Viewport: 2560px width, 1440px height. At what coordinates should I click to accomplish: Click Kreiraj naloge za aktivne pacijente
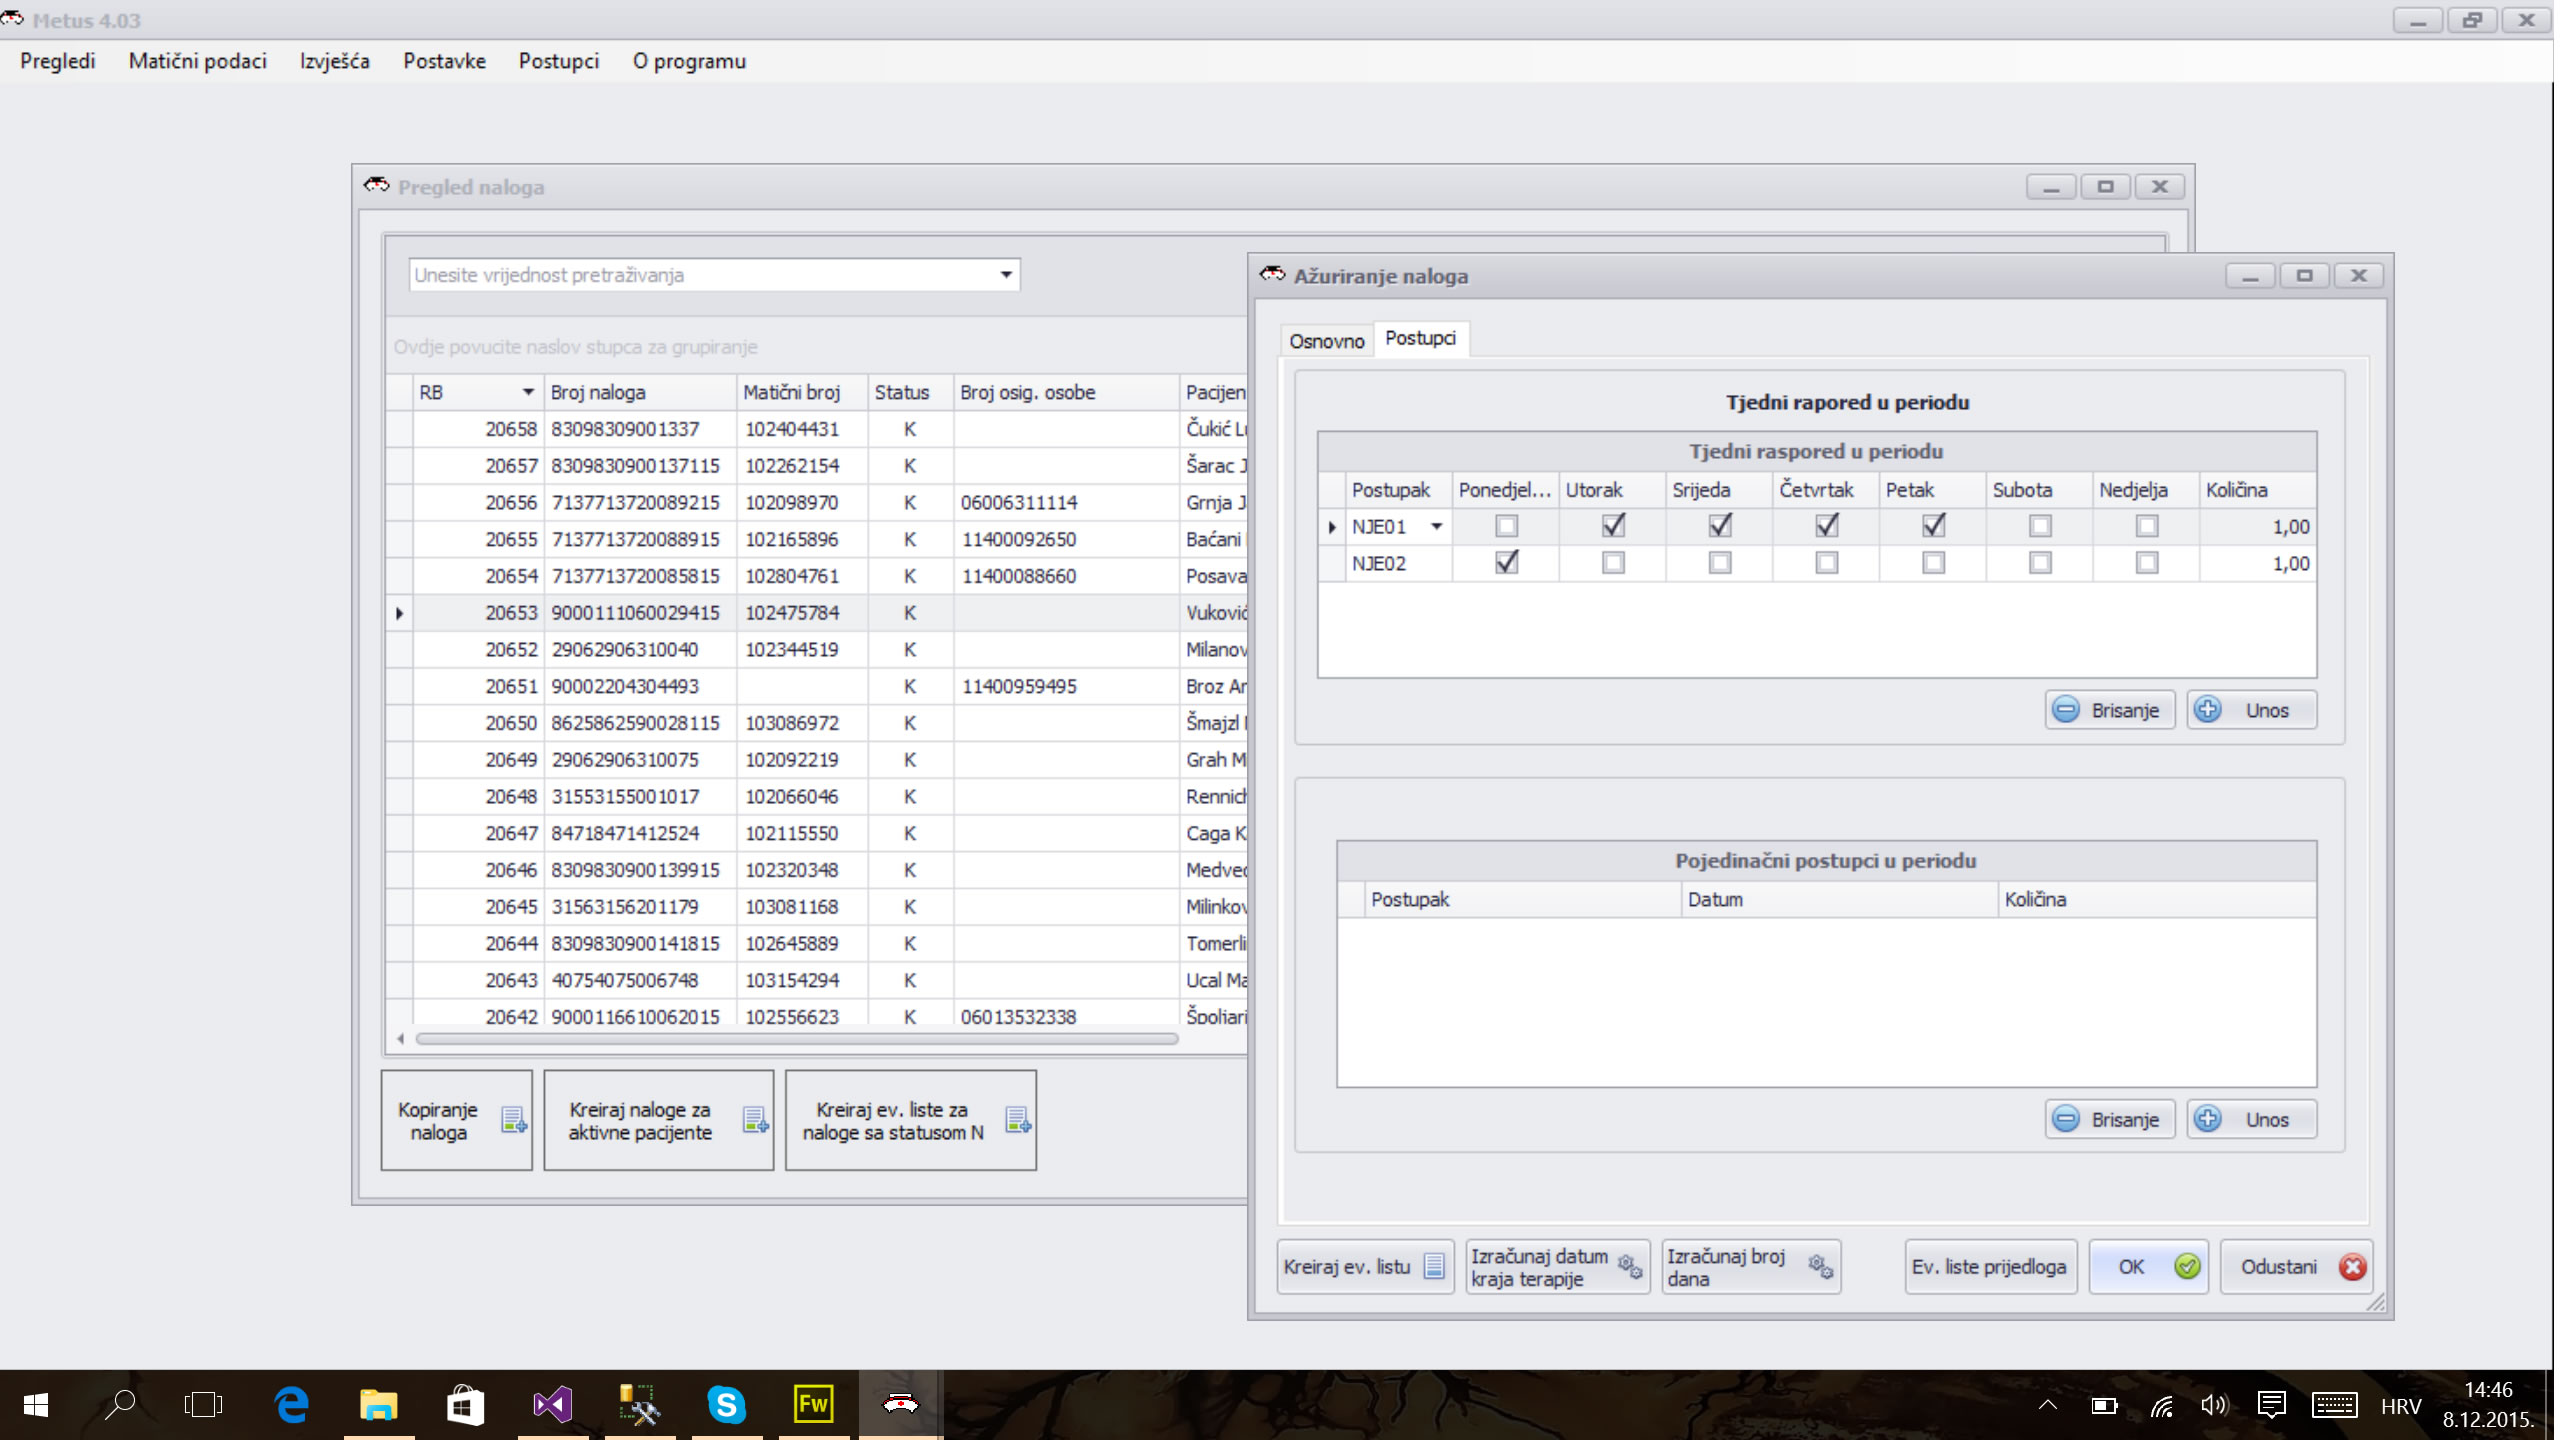659,1120
